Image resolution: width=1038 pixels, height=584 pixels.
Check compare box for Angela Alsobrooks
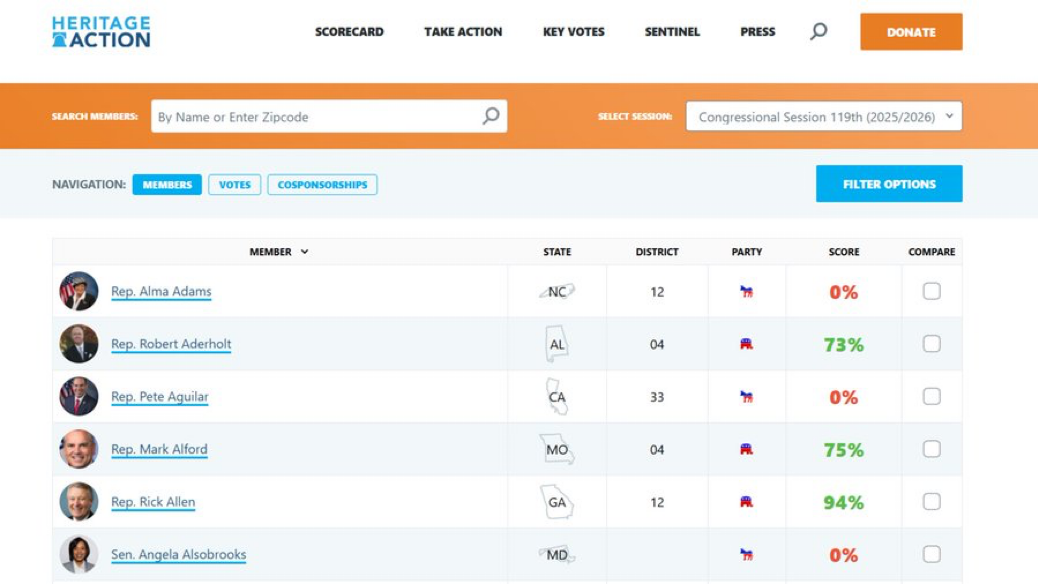pos(931,554)
